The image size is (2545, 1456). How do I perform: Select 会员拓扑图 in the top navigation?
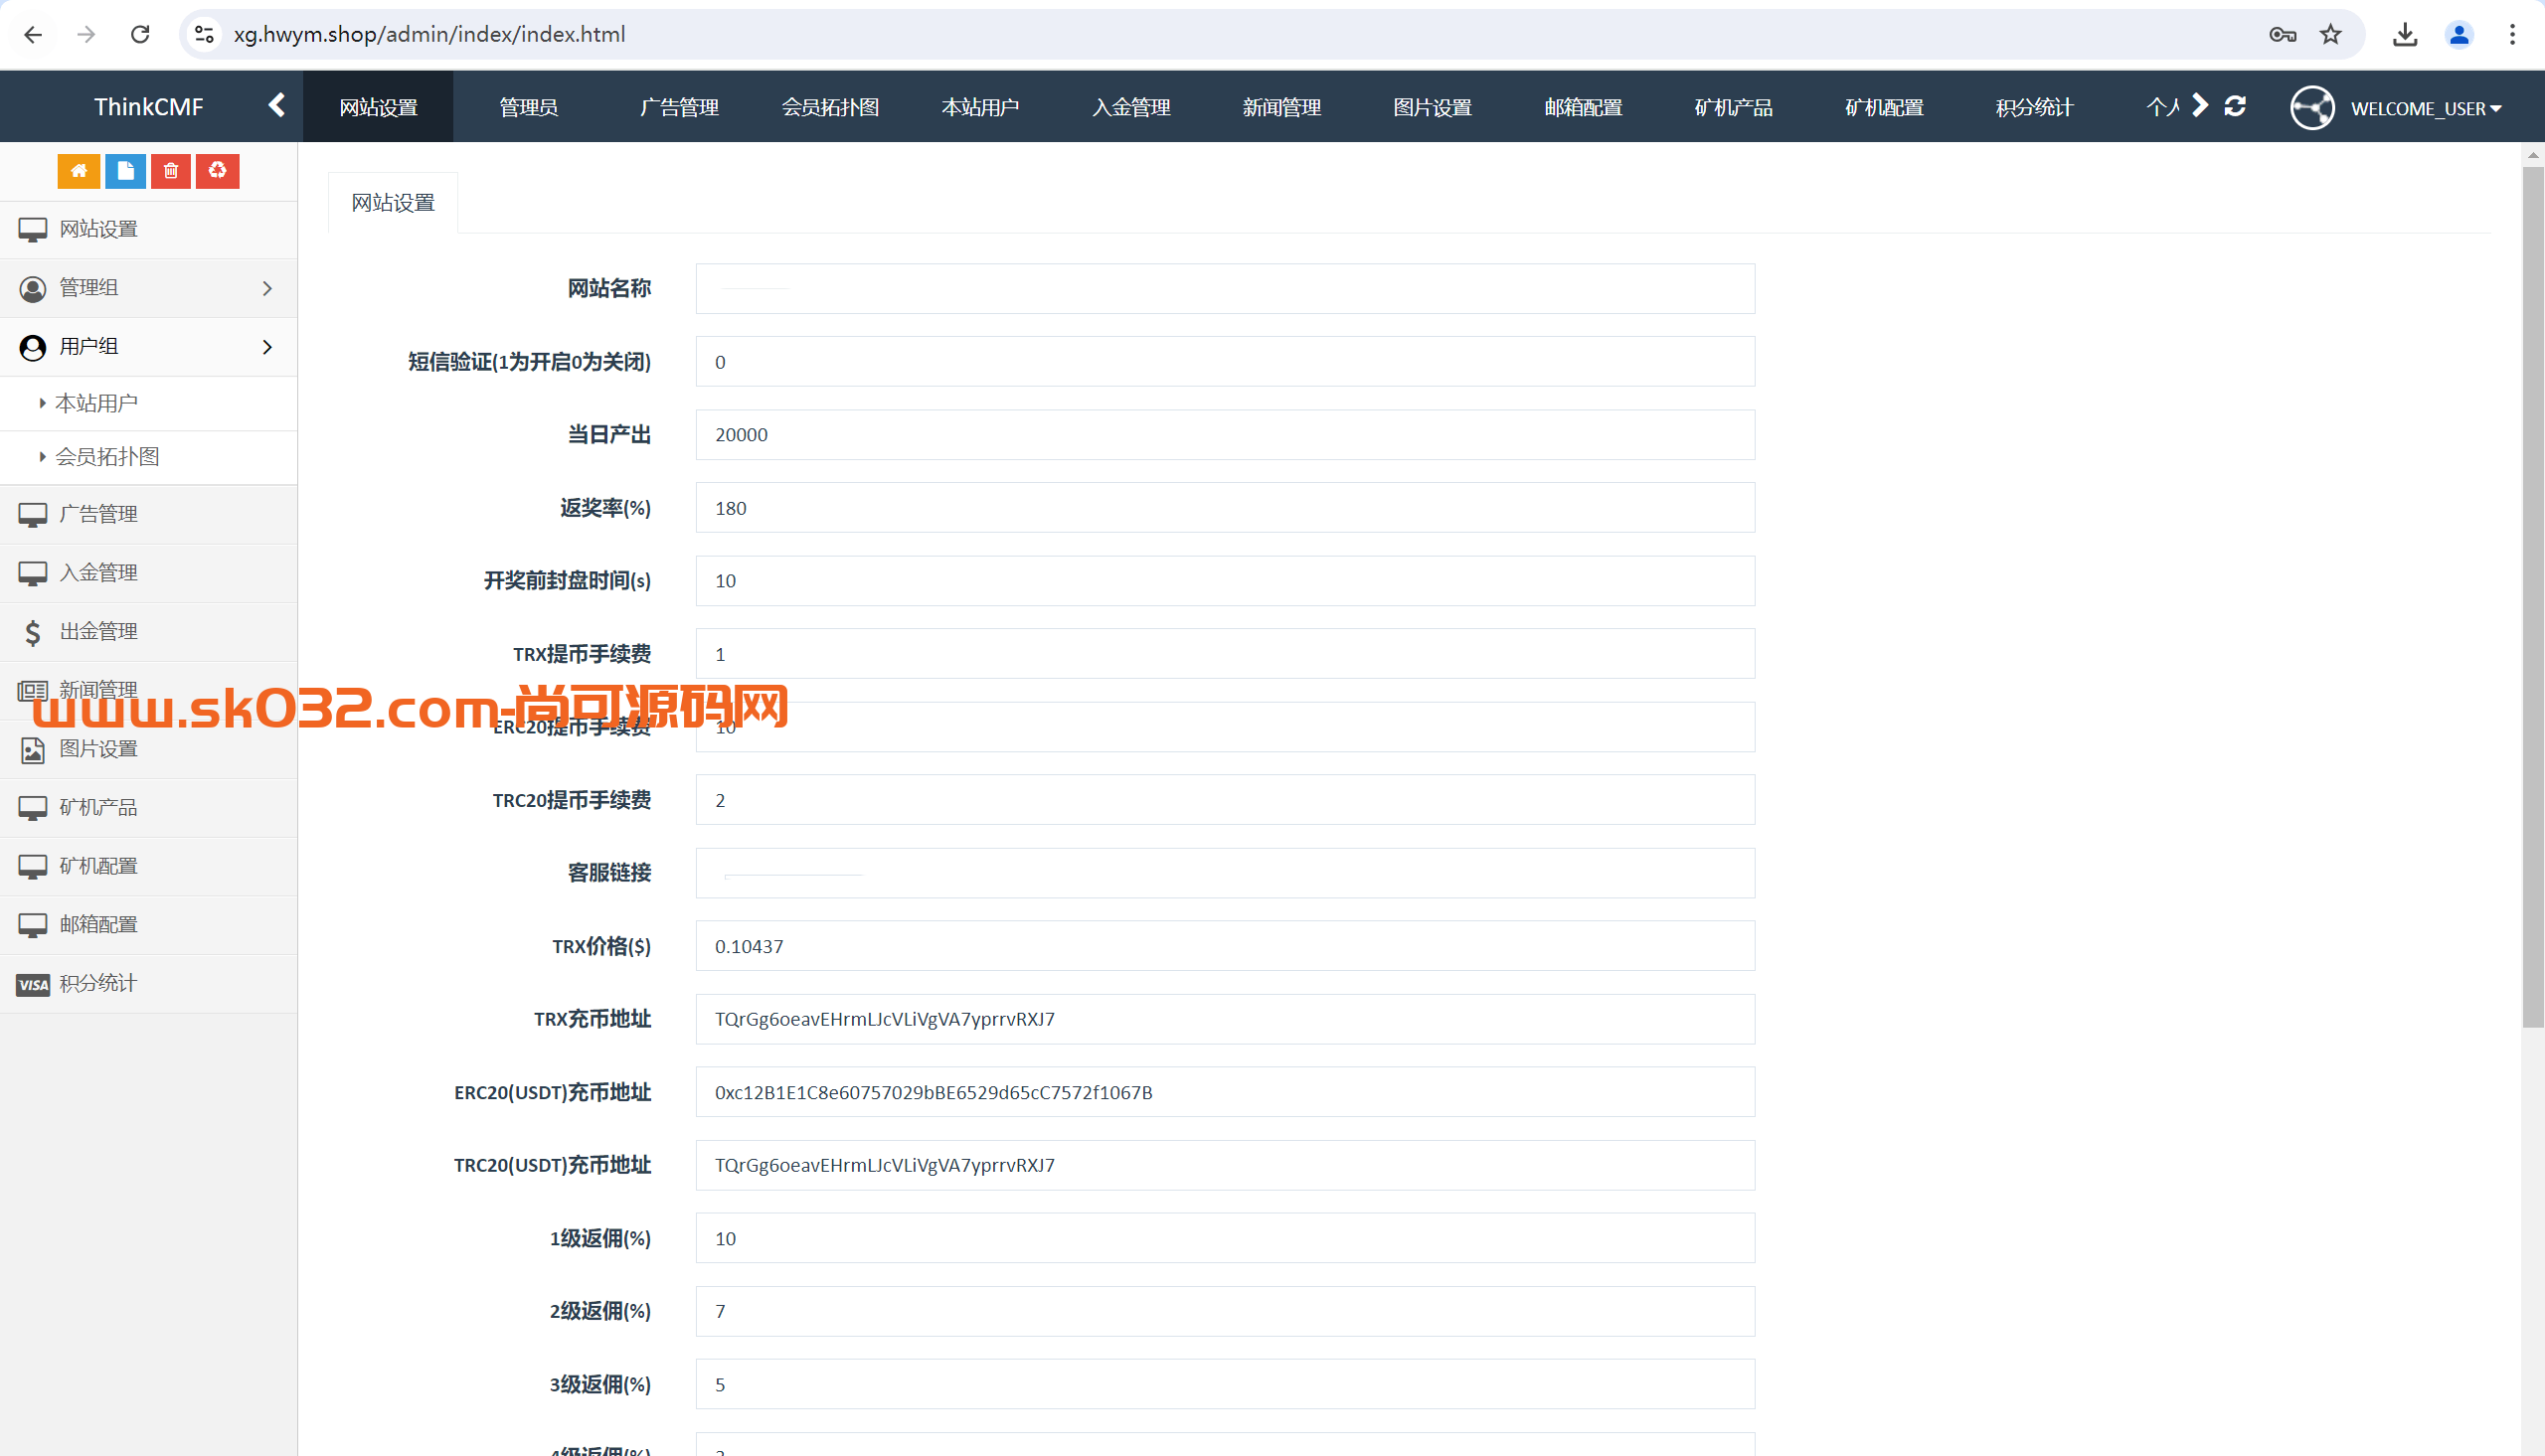click(x=830, y=107)
